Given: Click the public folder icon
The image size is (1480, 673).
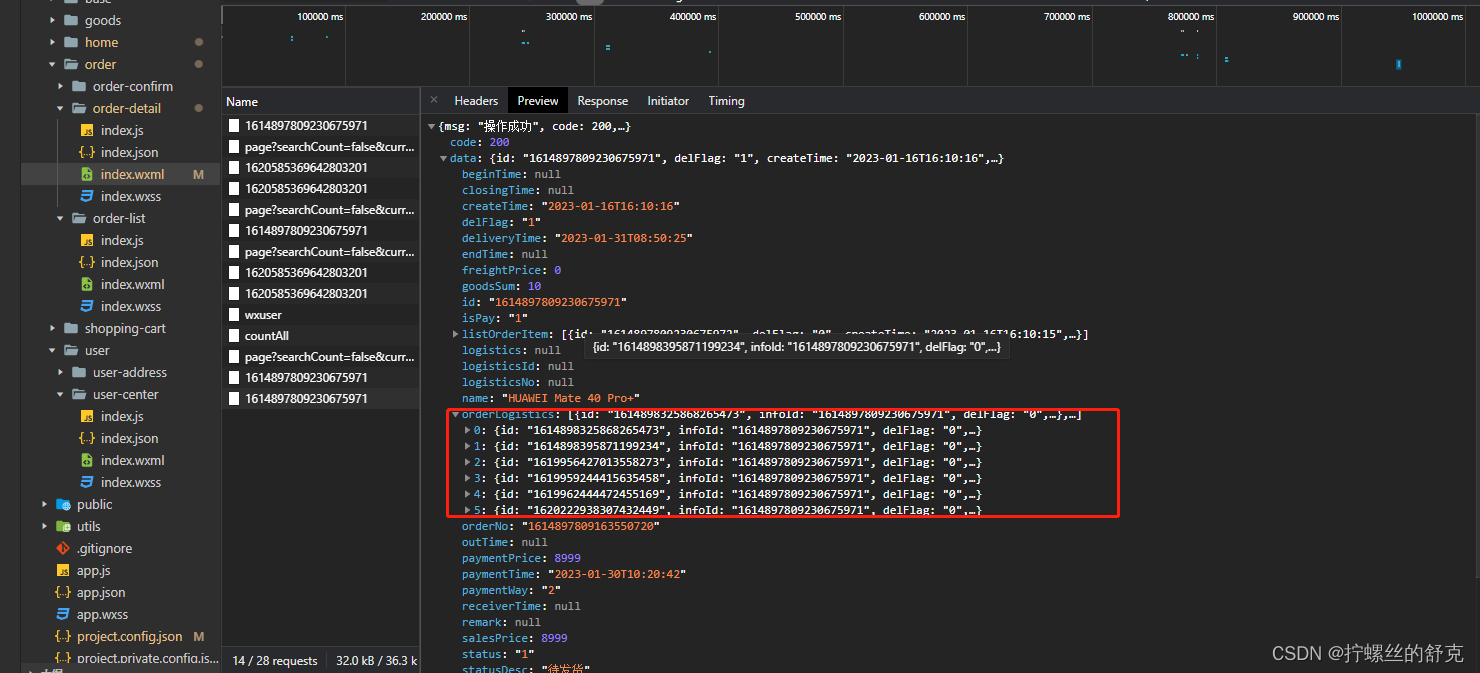Looking at the screenshot, I should click(63, 504).
